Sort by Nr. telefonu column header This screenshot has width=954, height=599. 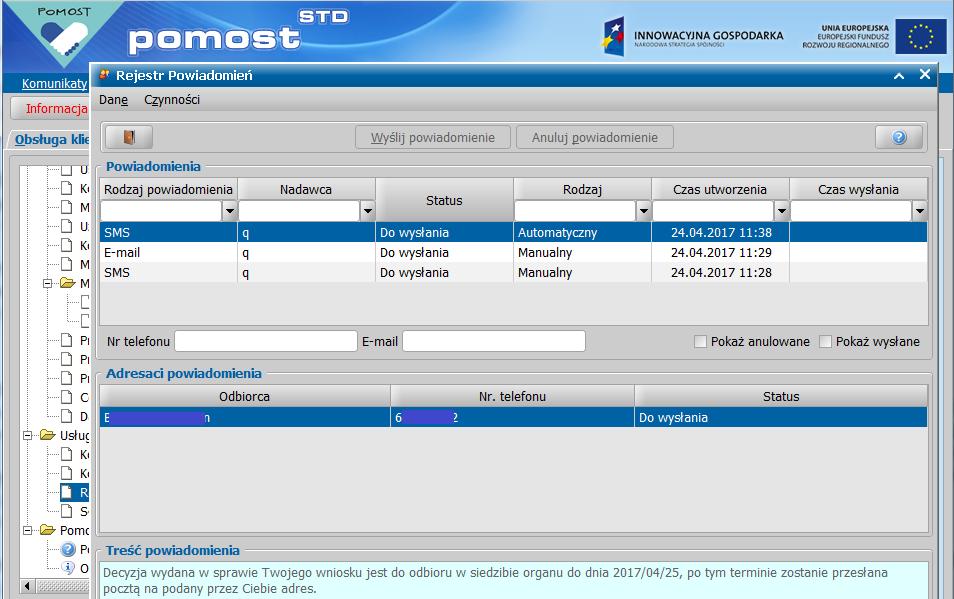(x=512, y=396)
